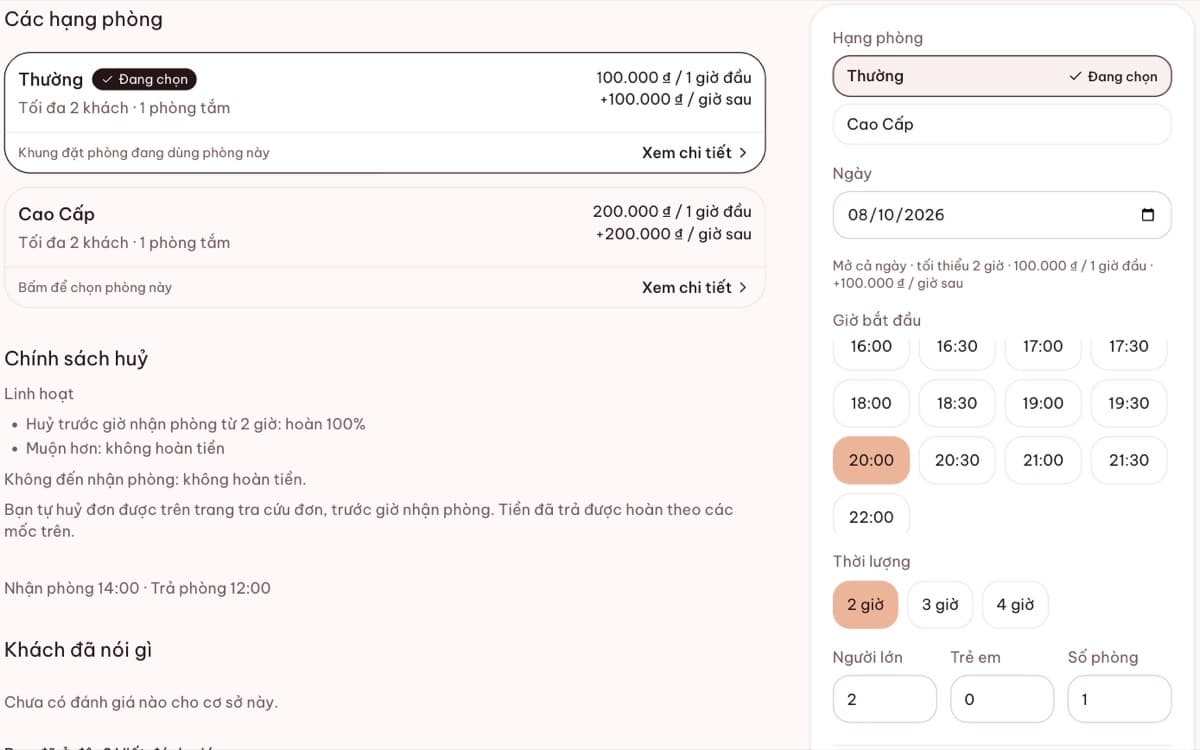Click the highlighted 20:00 time slot
The width and height of the screenshot is (1200, 750).
[x=871, y=460]
